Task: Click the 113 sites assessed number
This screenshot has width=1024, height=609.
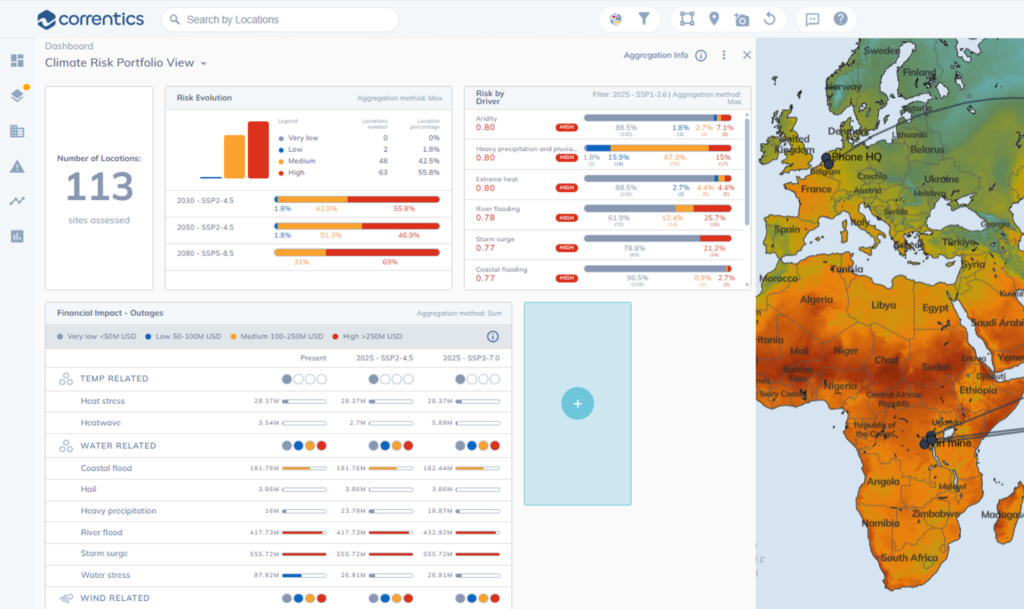Action: pyautogui.click(x=99, y=187)
